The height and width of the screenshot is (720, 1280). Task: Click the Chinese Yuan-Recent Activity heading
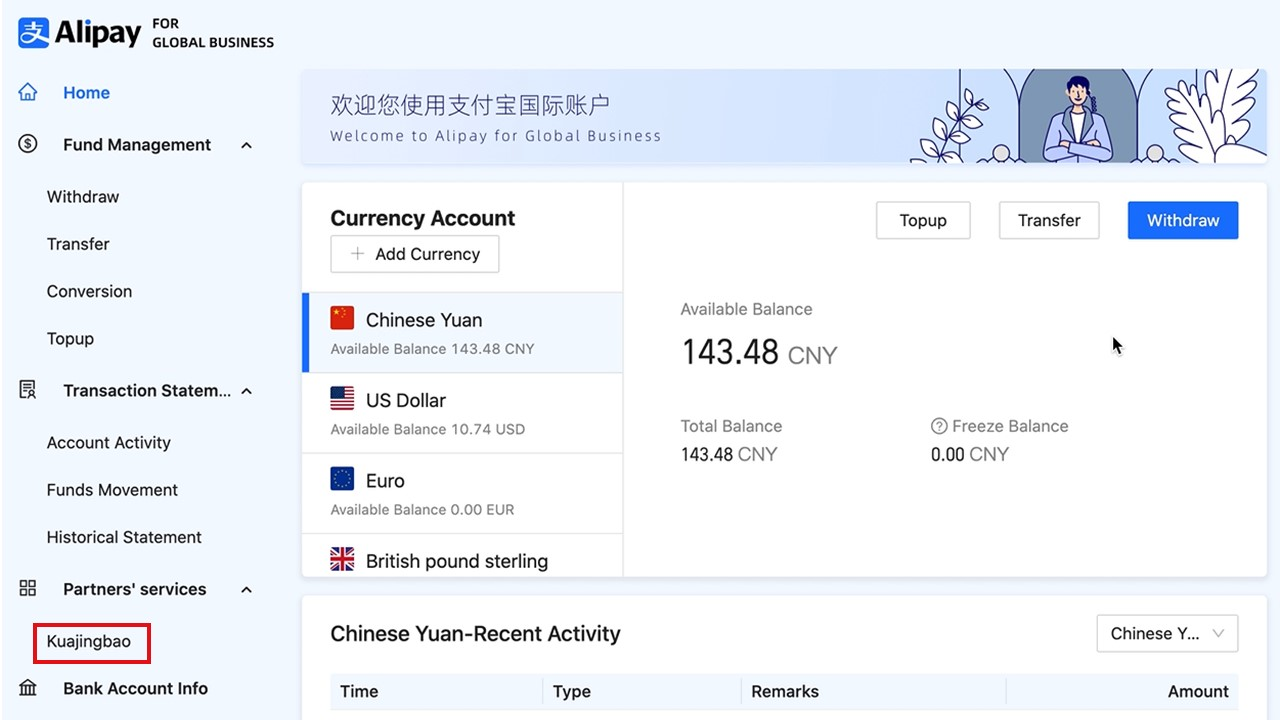point(475,633)
